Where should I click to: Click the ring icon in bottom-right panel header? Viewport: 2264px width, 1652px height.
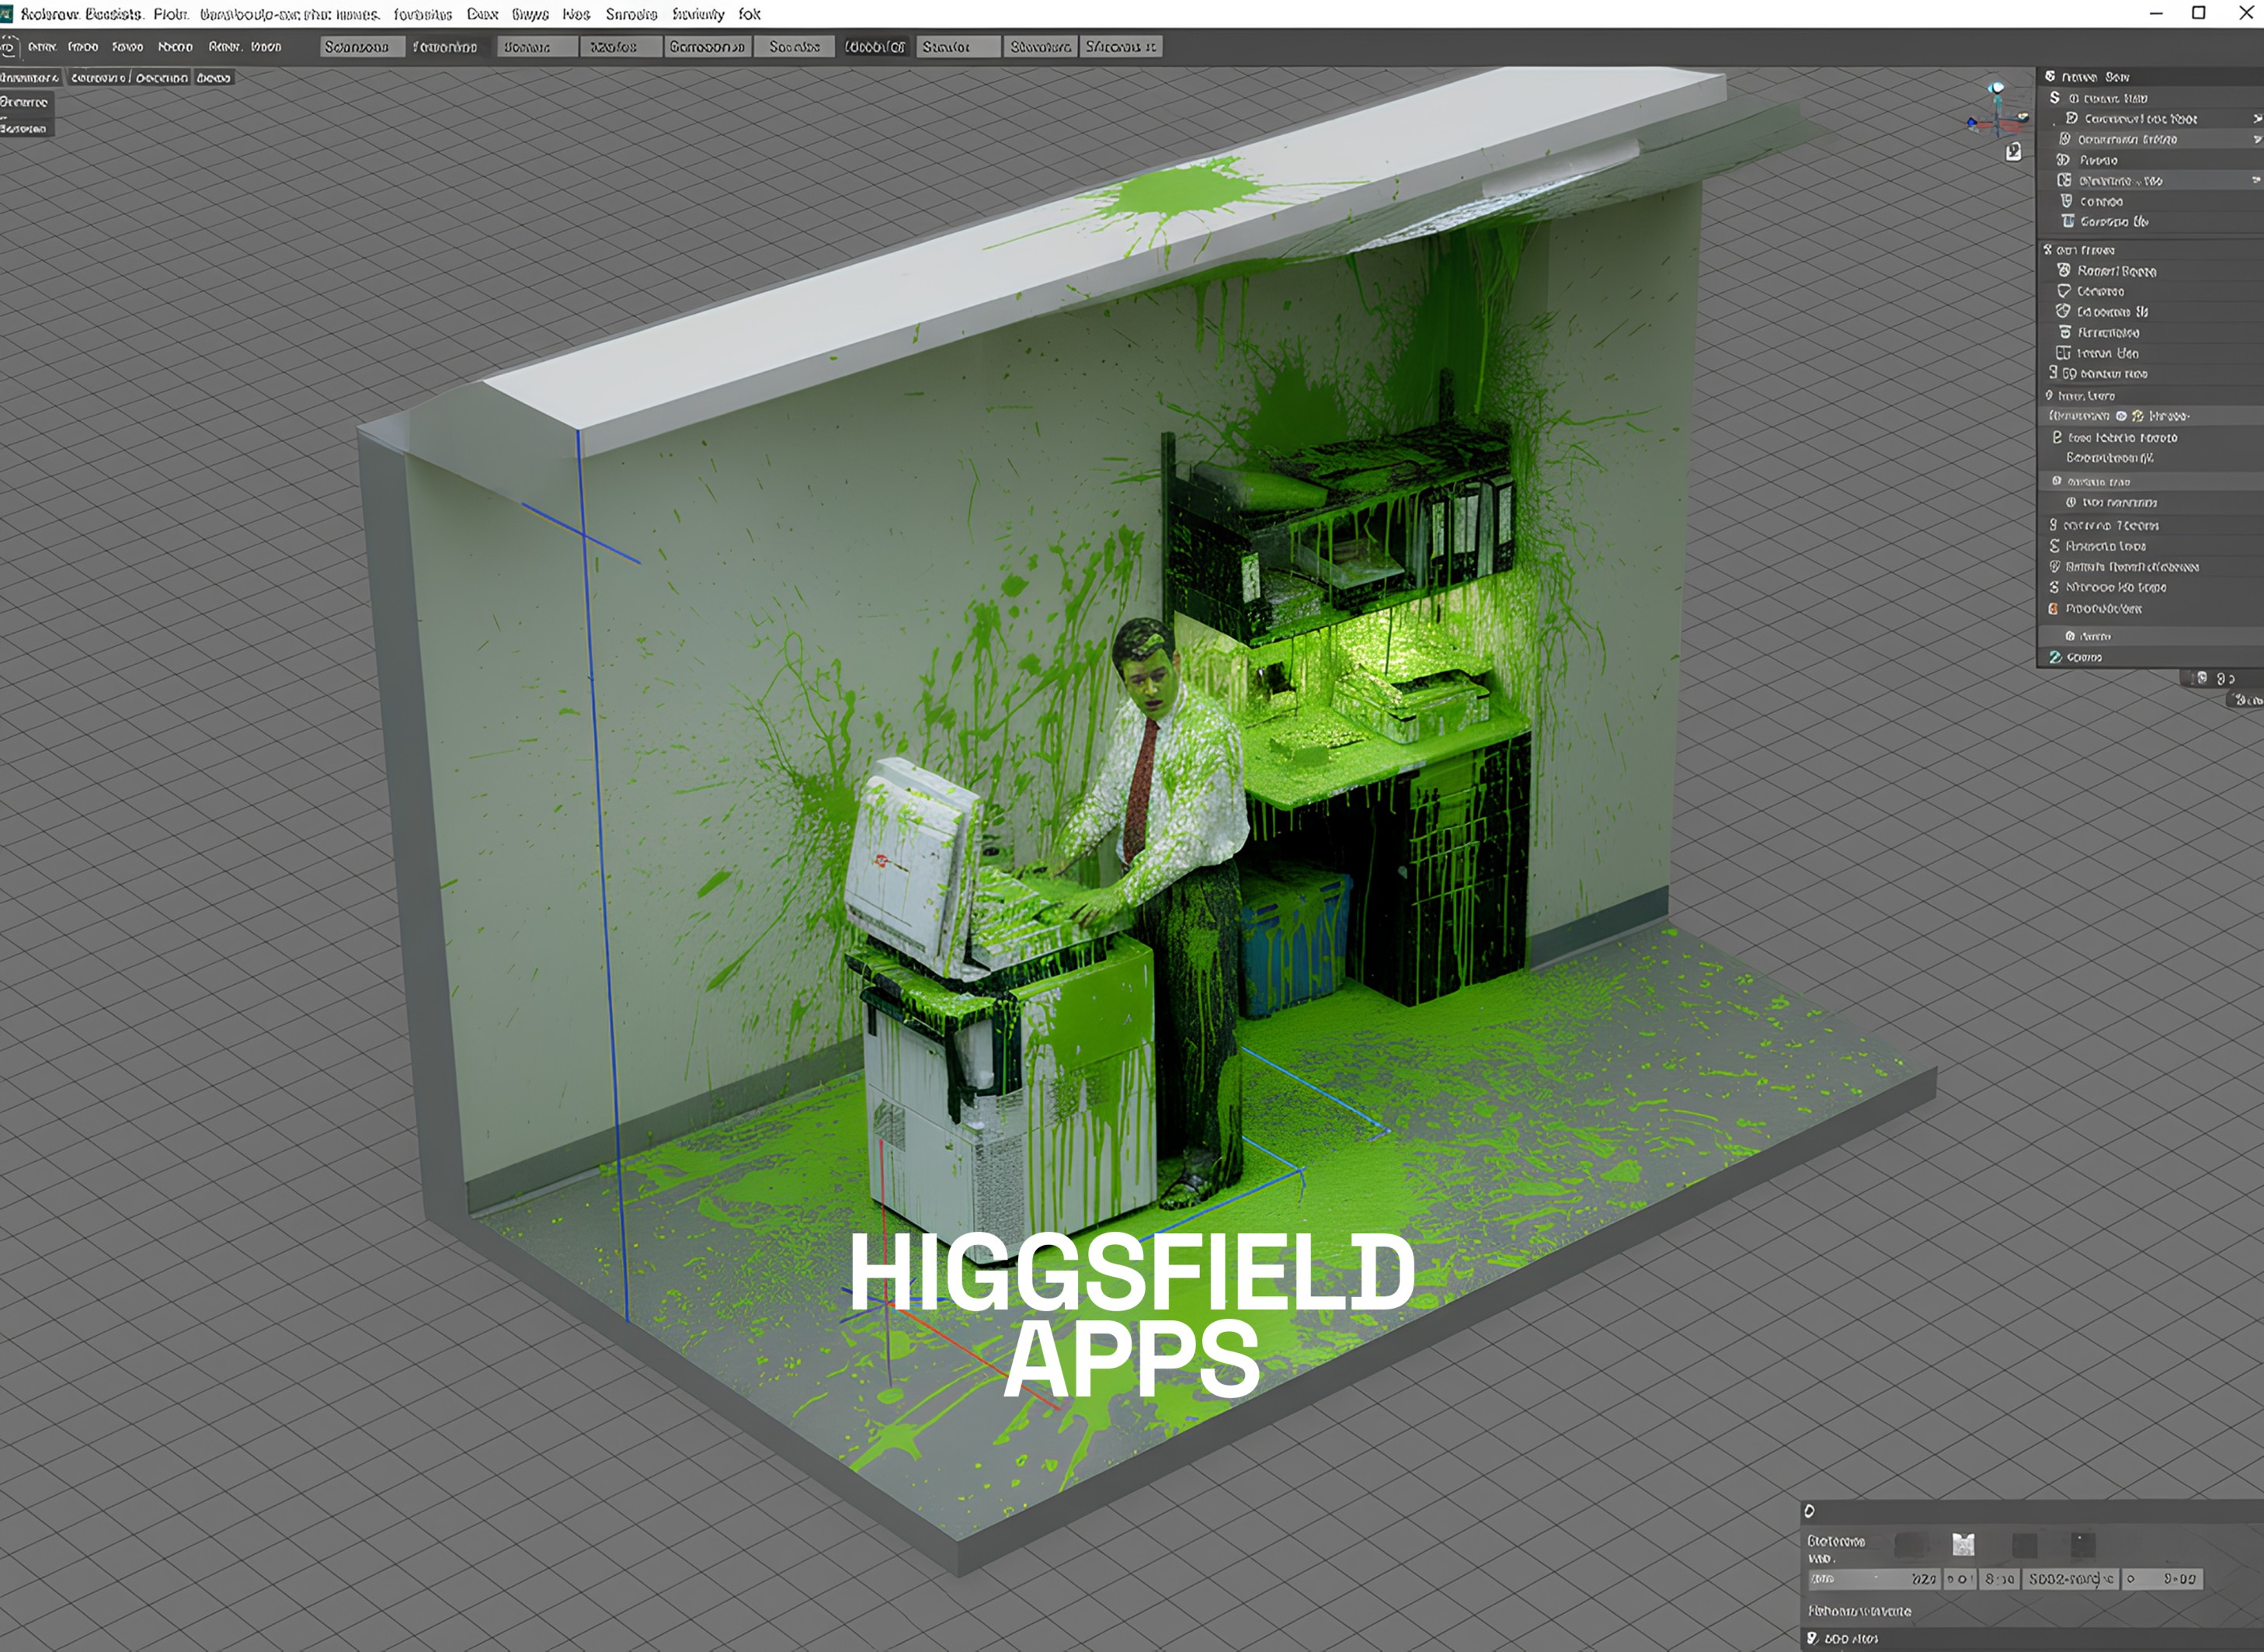click(1809, 1511)
